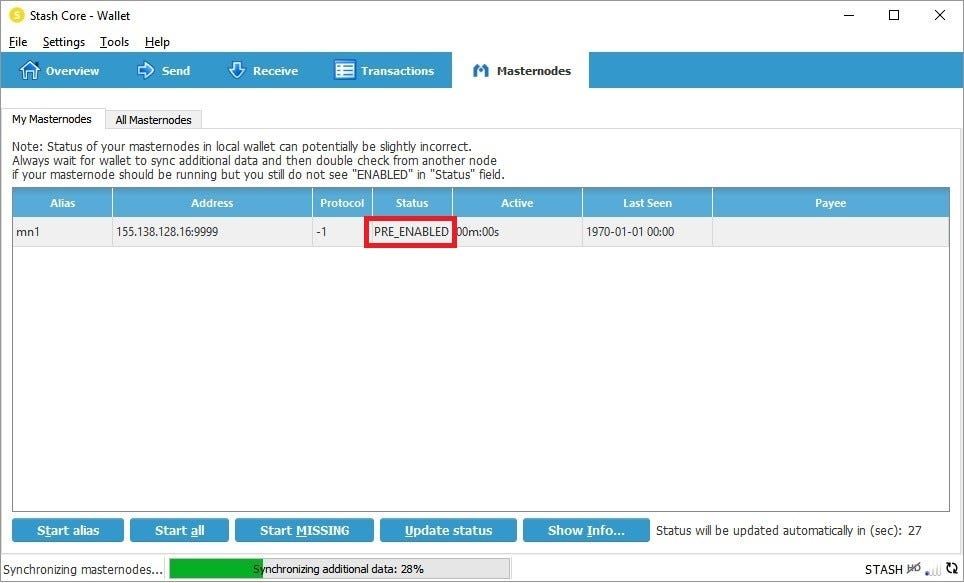Screen dimensions: 964x583
Task: Click the Synchronizing masternodes... status text
Action: [x=83, y=569]
